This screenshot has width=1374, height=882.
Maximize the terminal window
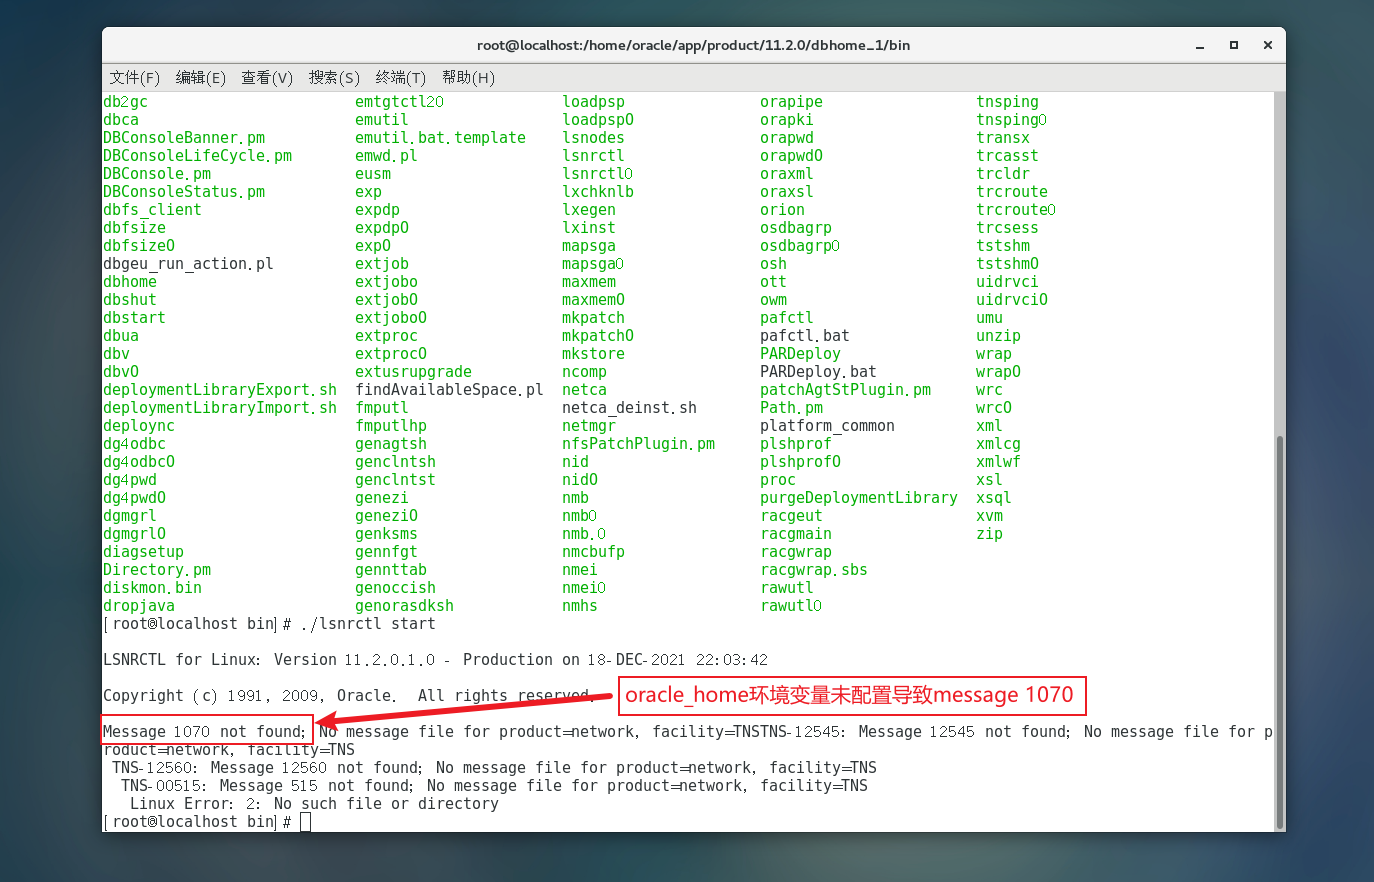1234,45
